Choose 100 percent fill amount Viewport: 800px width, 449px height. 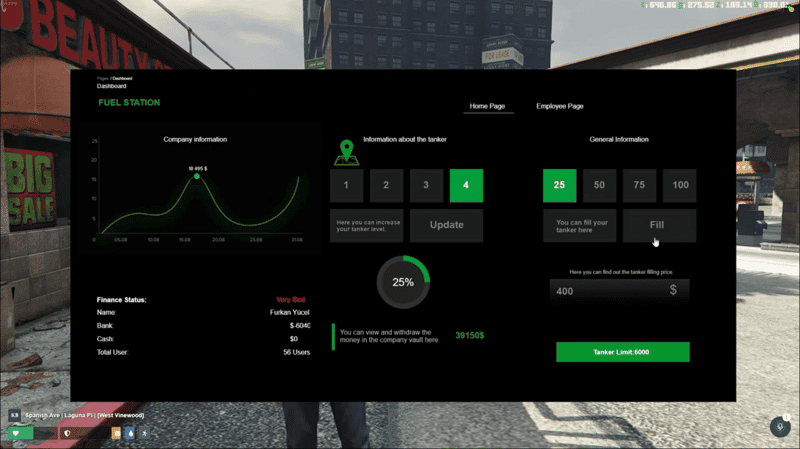point(680,185)
